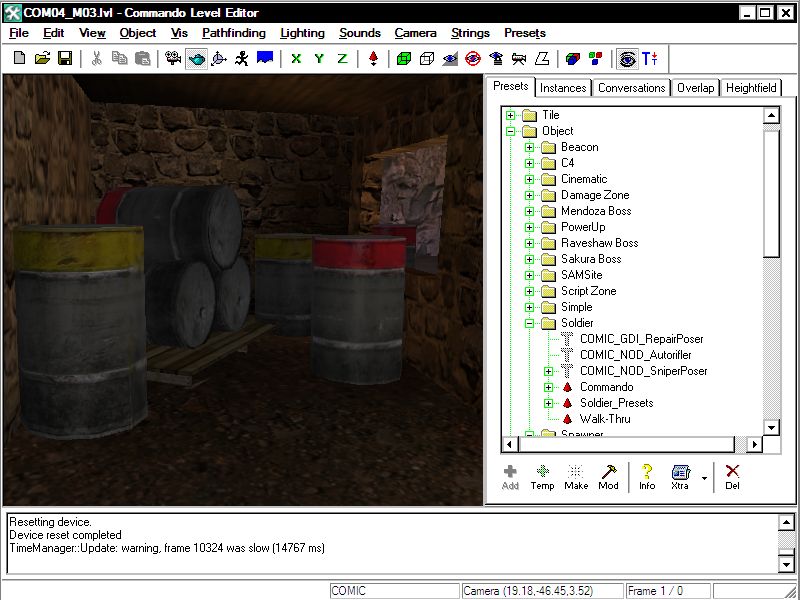The height and width of the screenshot is (600, 800).
Task: Switch to the Heightfield tab
Action: (749, 88)
